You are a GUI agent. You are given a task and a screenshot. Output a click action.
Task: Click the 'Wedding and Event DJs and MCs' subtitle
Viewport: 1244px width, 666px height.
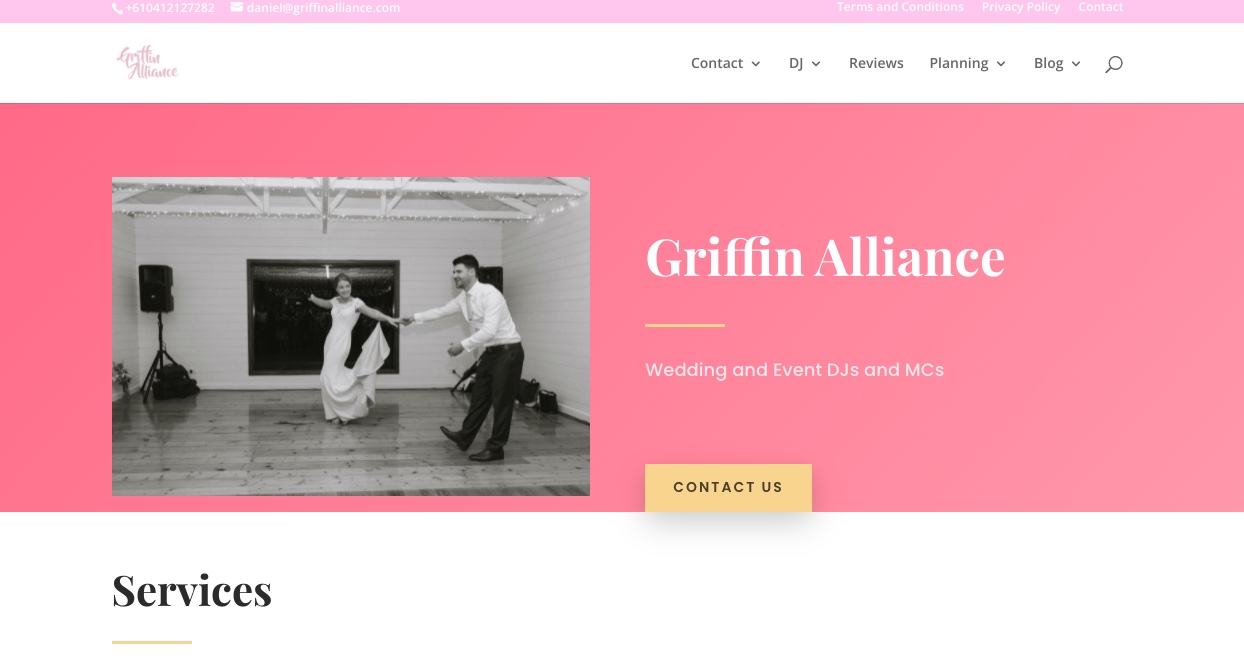point(795,370)
